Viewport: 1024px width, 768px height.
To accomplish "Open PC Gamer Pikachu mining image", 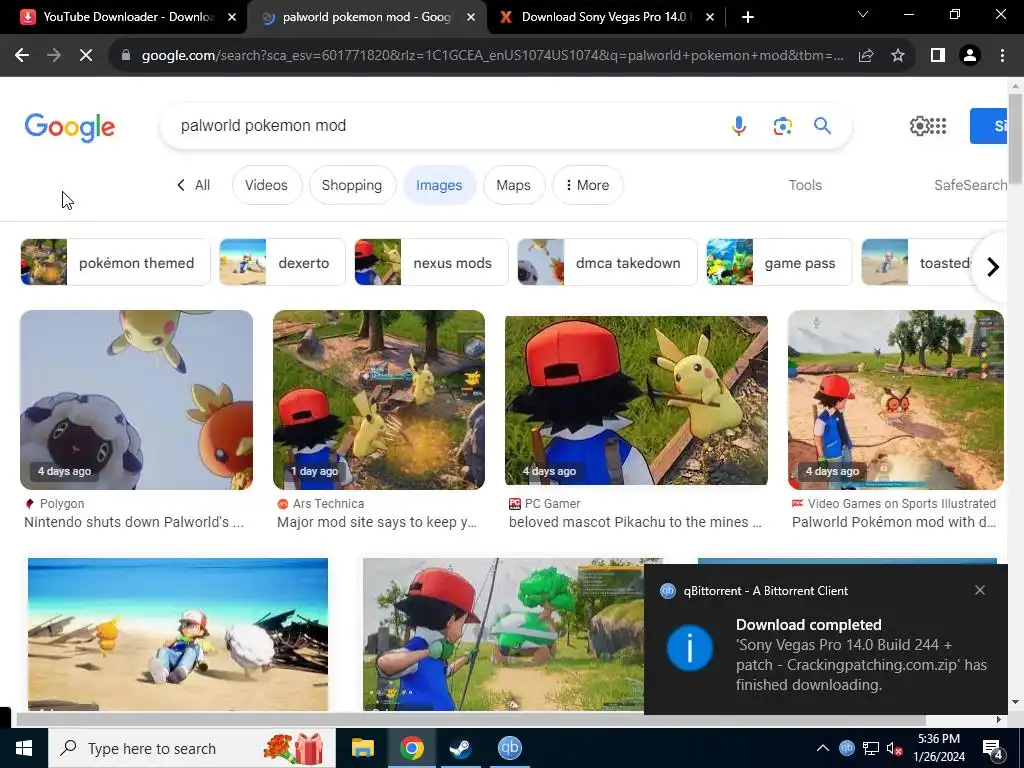I will (x=636, y=400).
